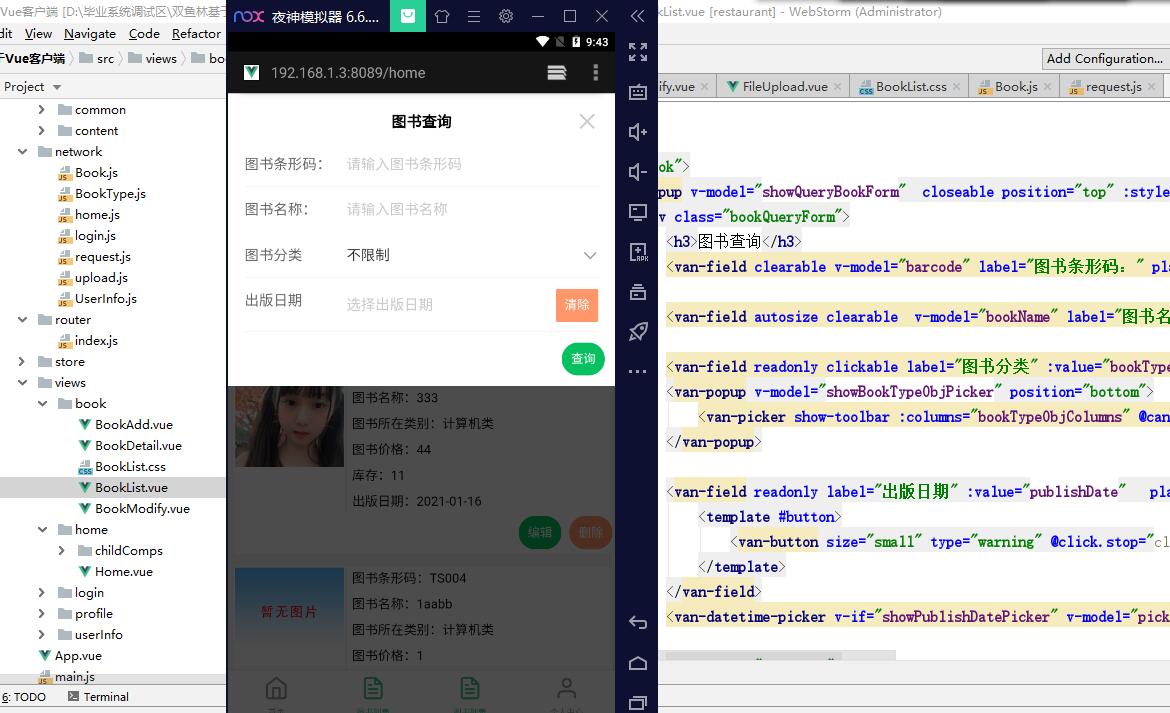The width and height of the screenshot is (1170, 713).
Task: Click book photo thumbnail in list
Action: point(290,427)
